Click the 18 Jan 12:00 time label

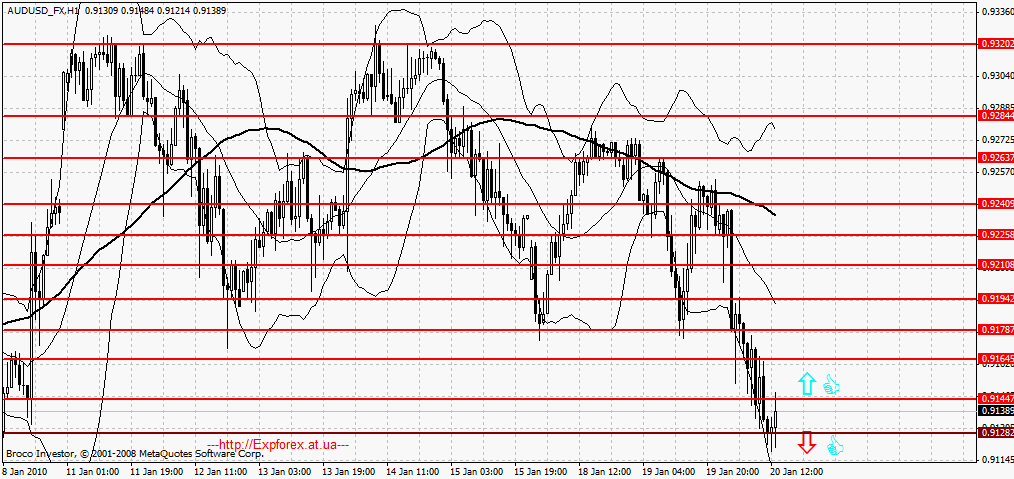tap(605, 473)
